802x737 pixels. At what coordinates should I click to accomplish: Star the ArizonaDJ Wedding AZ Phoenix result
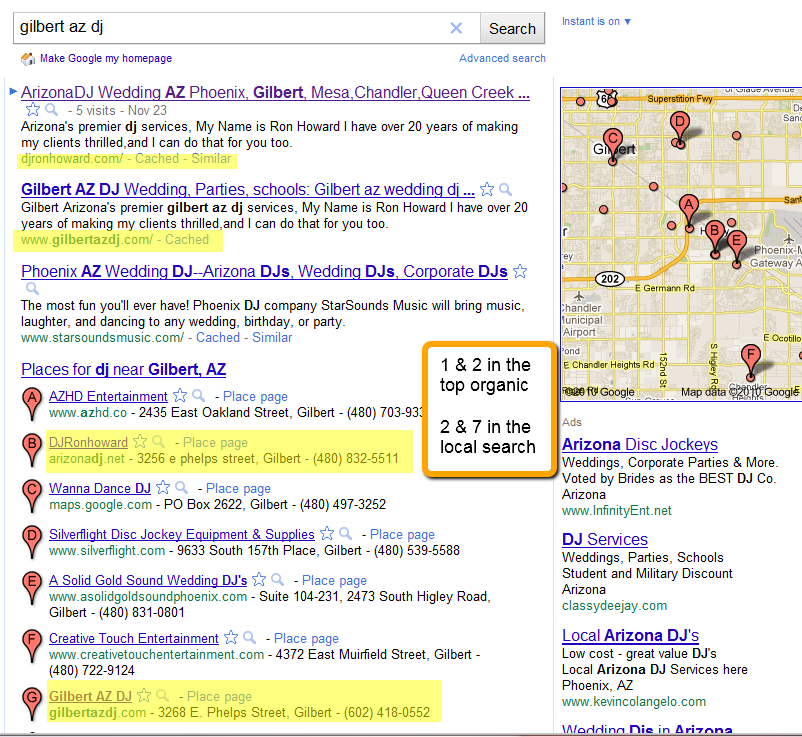click(33, 109)
